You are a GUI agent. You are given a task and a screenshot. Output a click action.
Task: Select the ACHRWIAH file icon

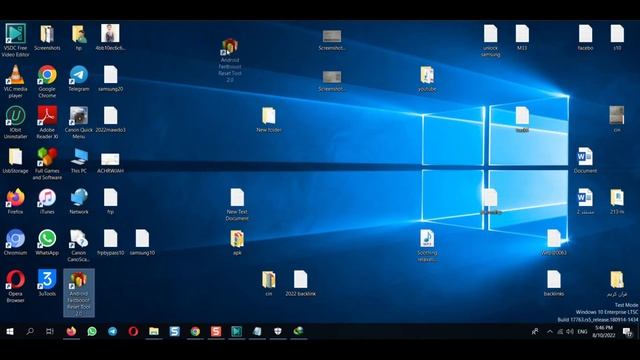110,162
